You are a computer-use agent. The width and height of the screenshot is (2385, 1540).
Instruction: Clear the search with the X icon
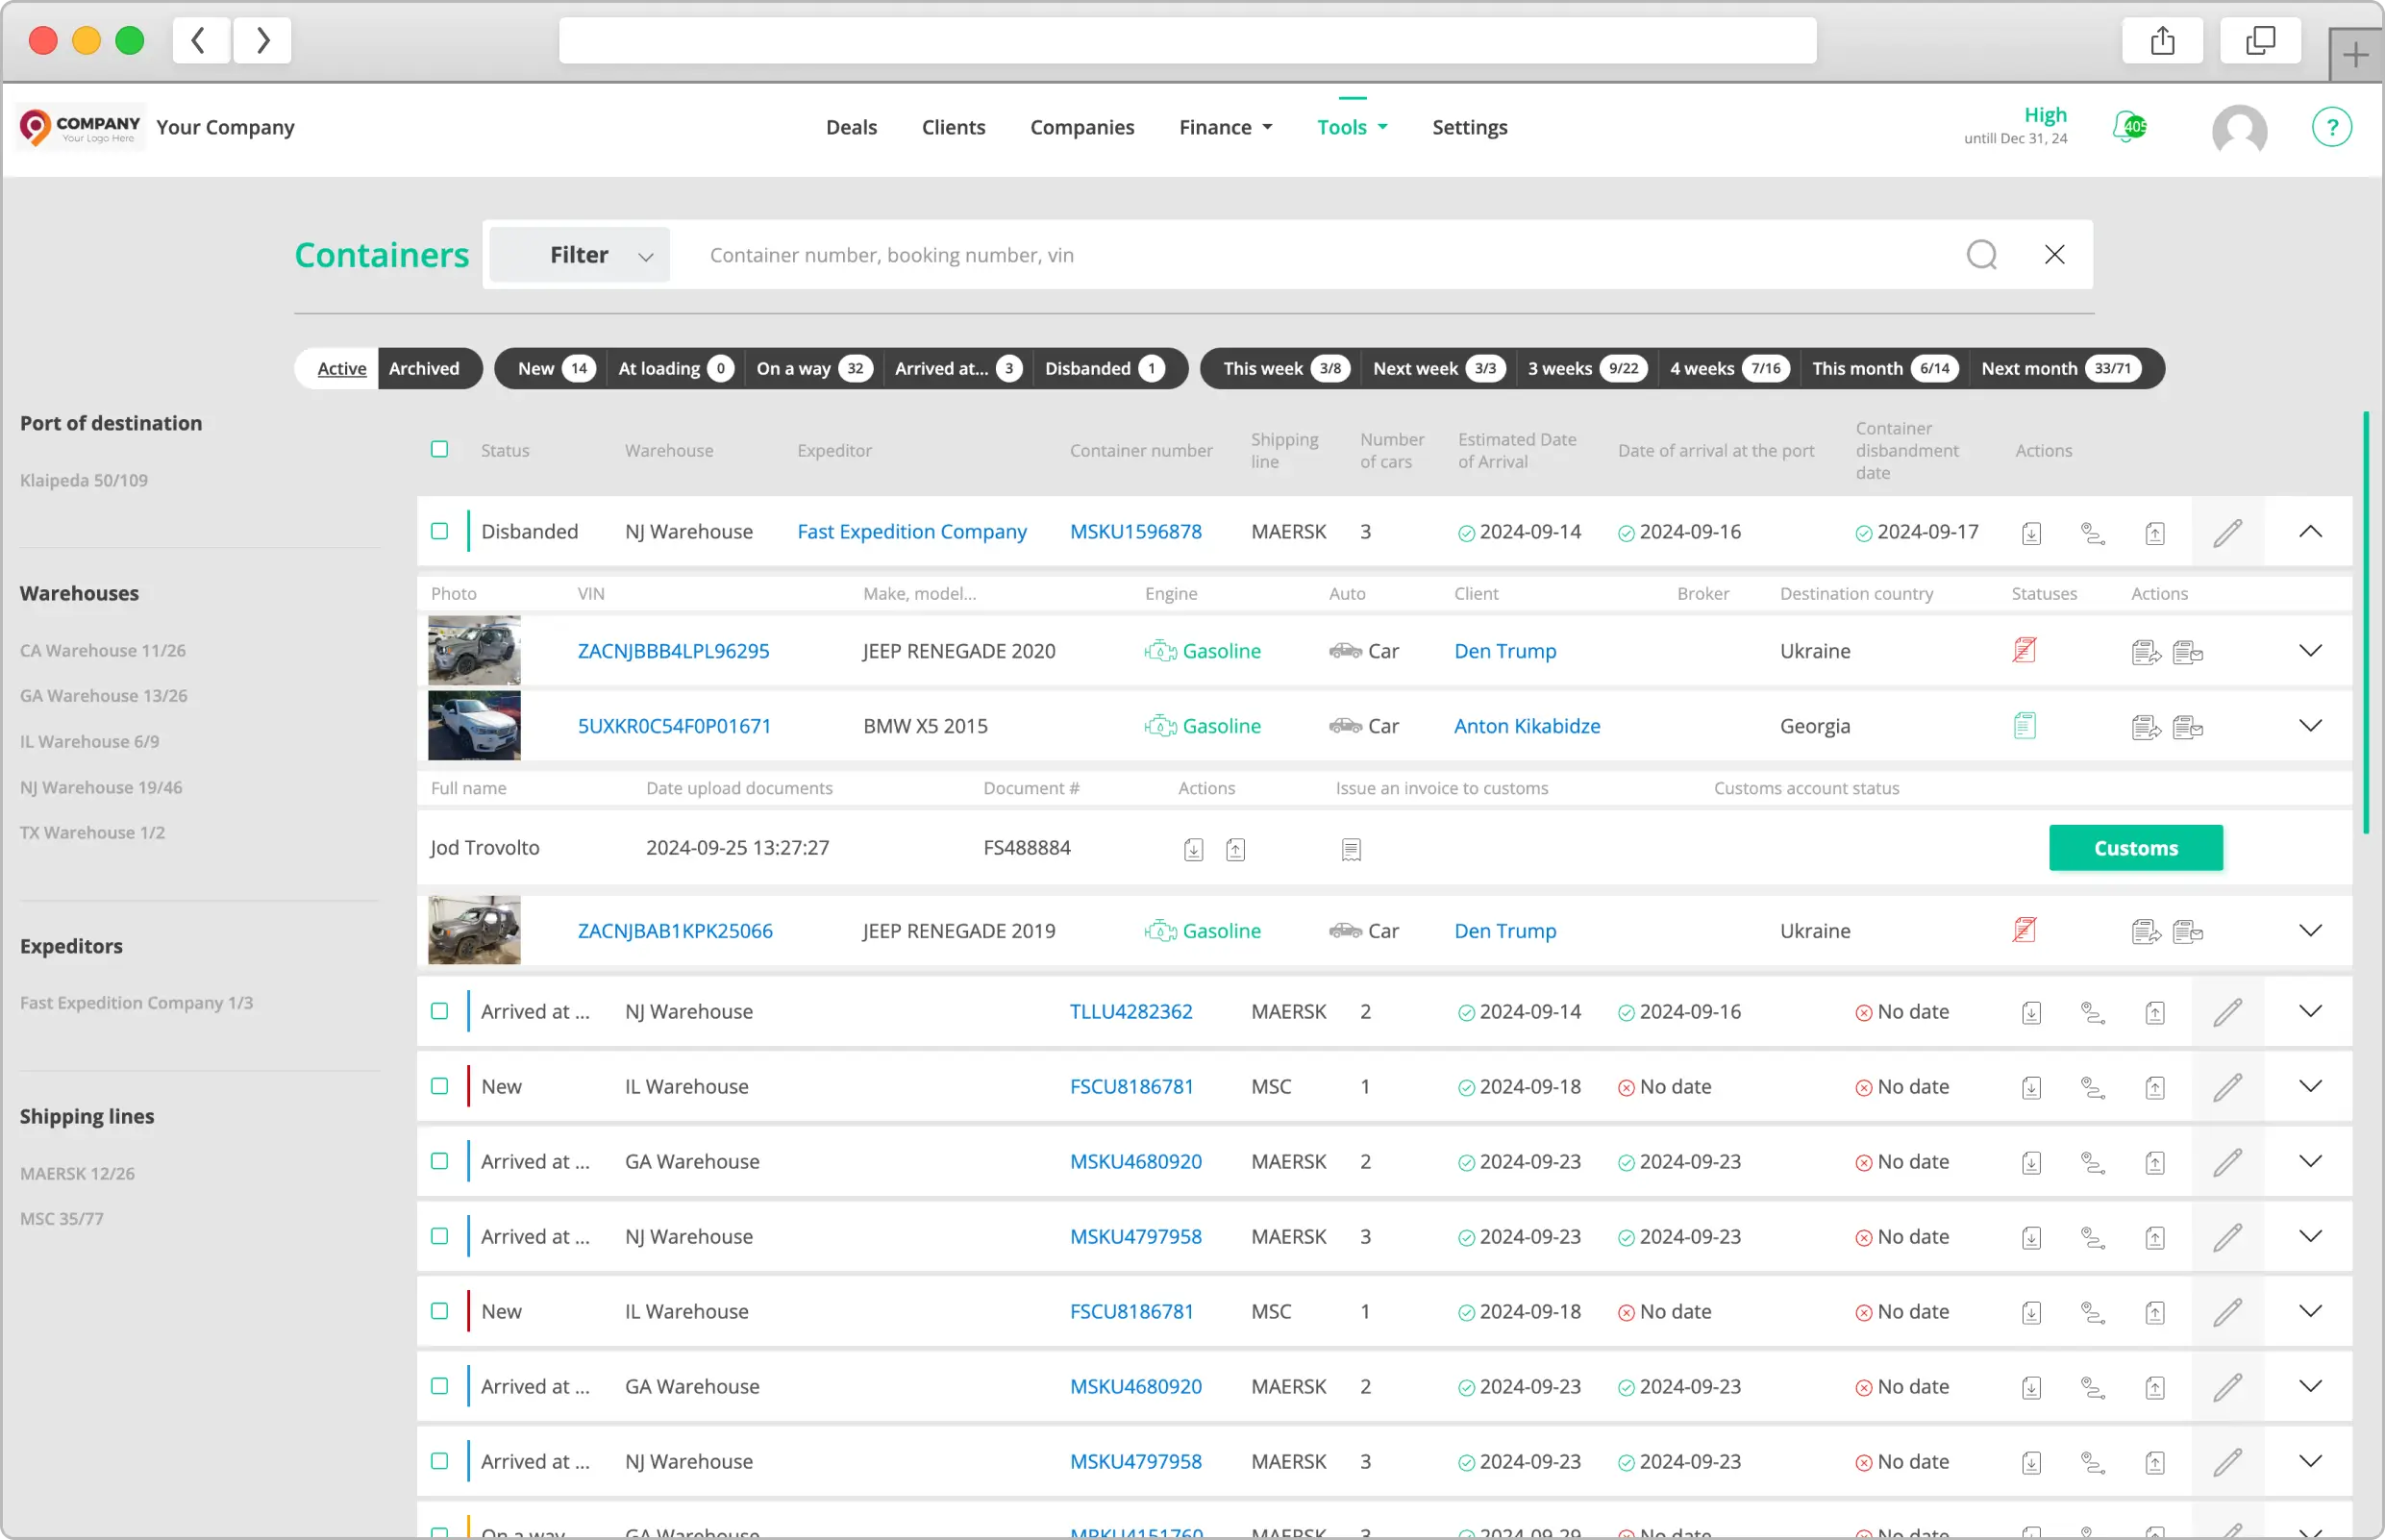click(2054, 255)
